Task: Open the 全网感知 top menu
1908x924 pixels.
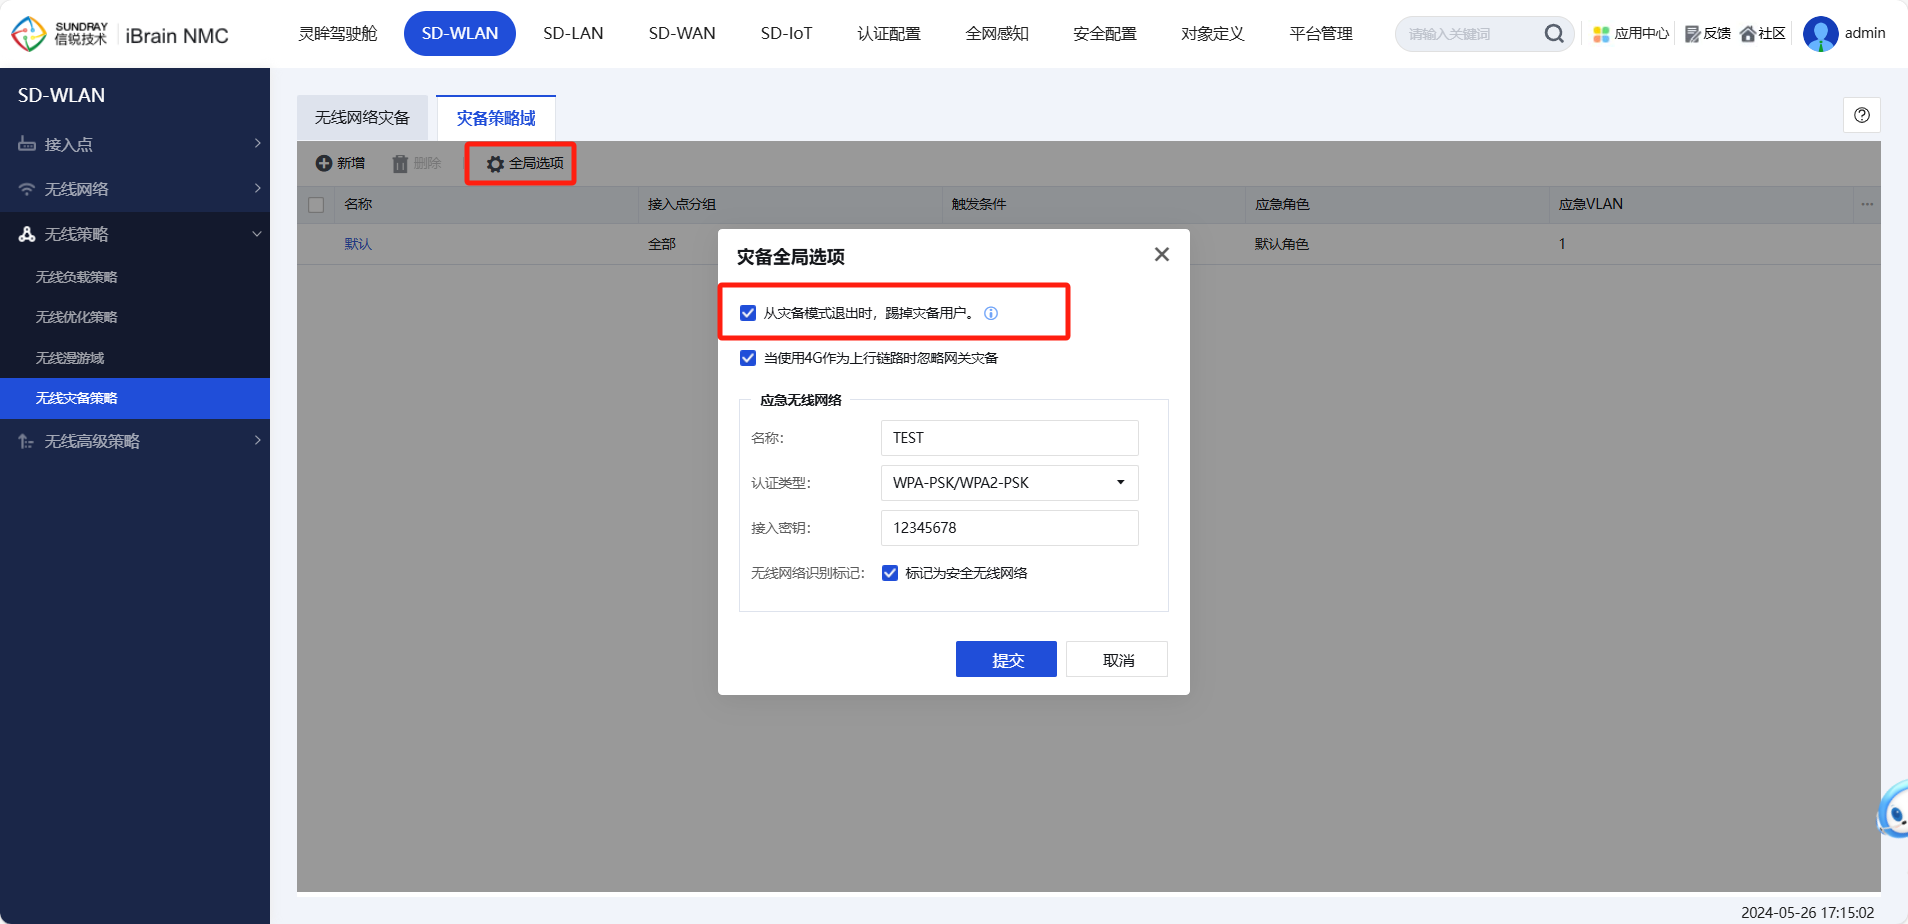Action: coord(997,34)
